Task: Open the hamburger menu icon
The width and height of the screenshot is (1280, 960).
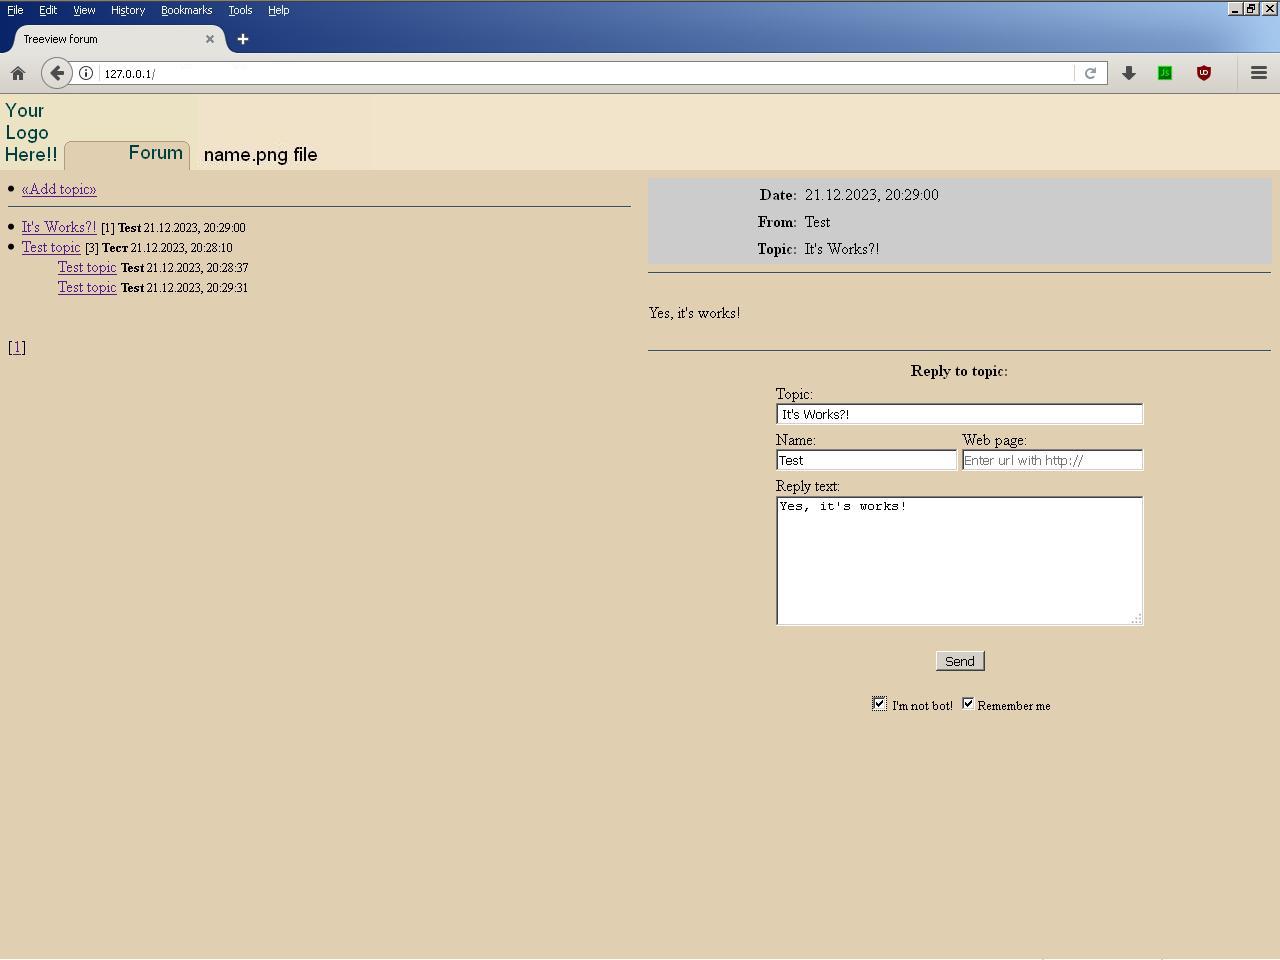Action: coord(1259,73)
